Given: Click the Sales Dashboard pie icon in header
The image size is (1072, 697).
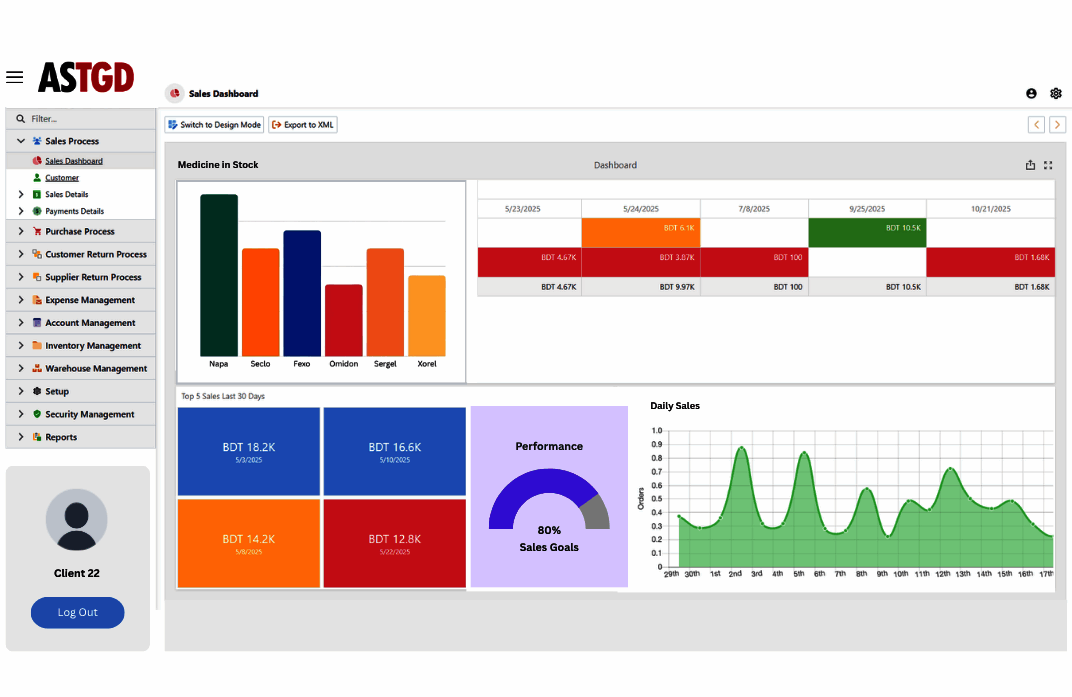Looking at the screenshot, I should pyautogui.click(x=175, y=93).
